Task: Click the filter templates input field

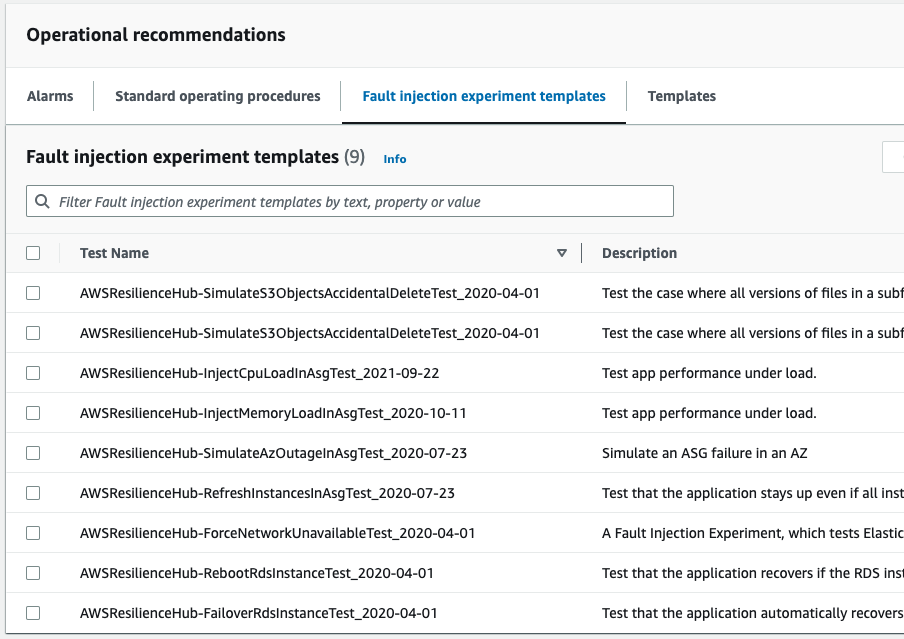Action: (349, 201)
